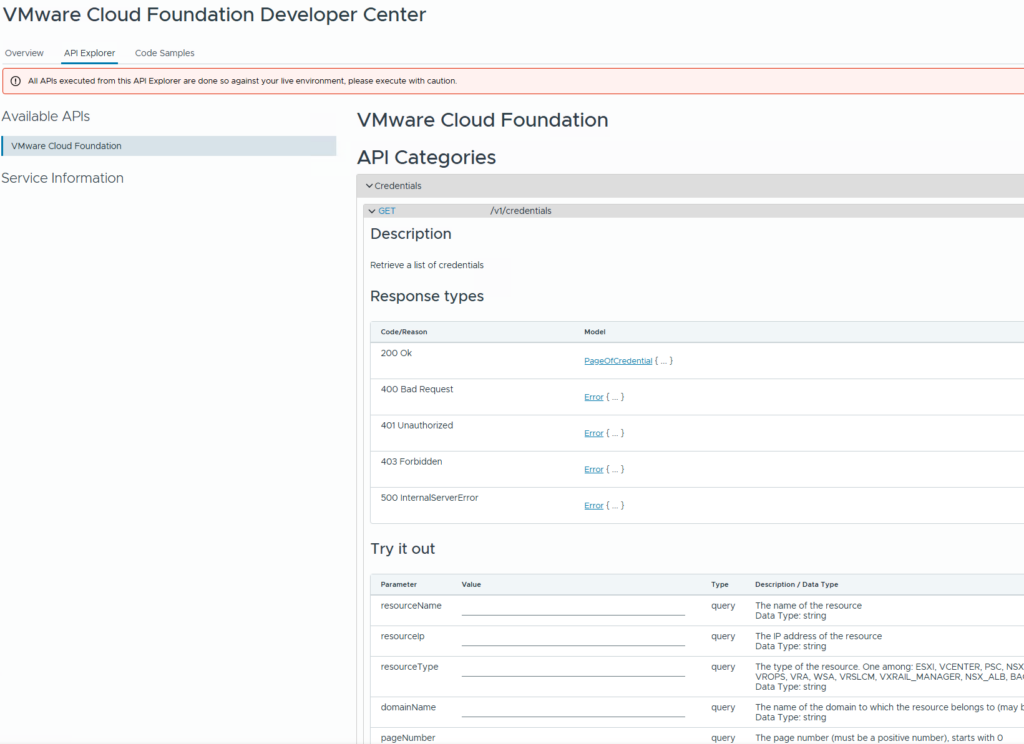Click the domainName value field

tap(573, 711)
